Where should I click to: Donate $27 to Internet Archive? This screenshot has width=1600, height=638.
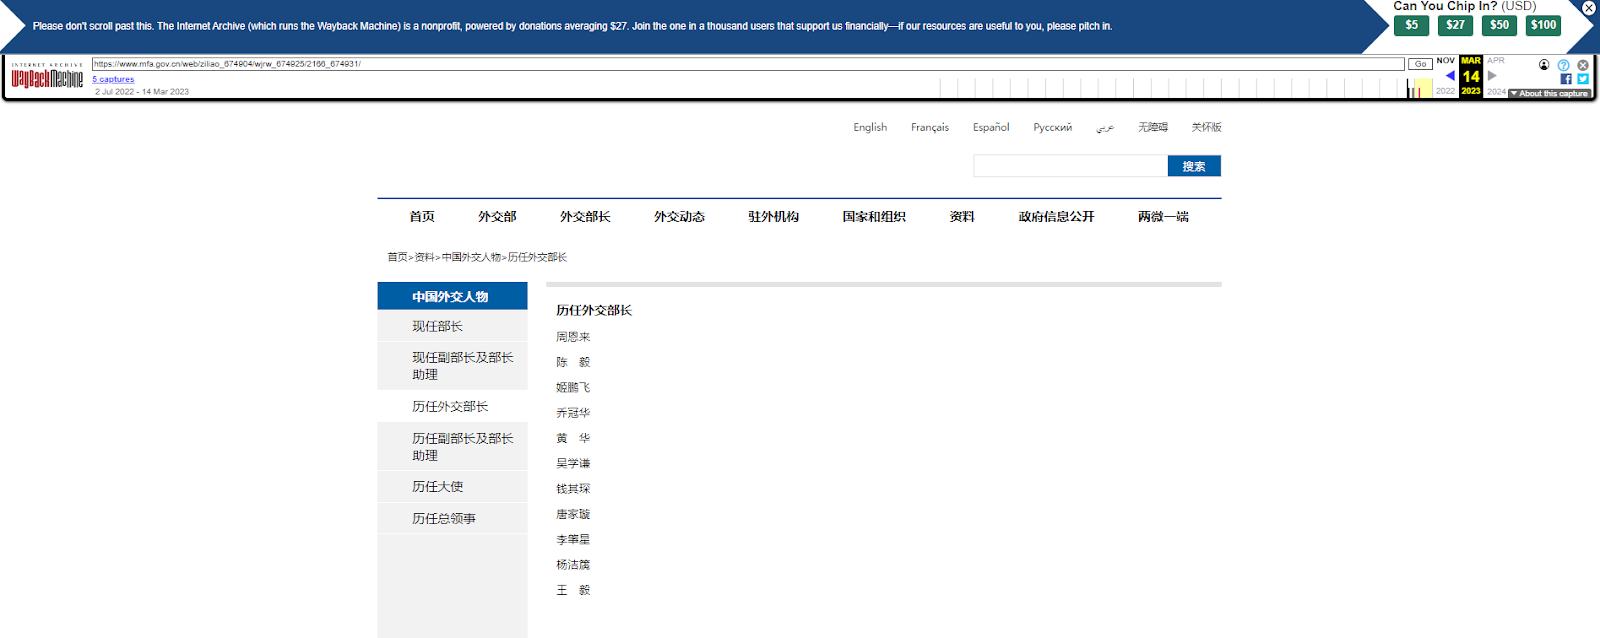pyautogui.click(x=1455, y=25)
